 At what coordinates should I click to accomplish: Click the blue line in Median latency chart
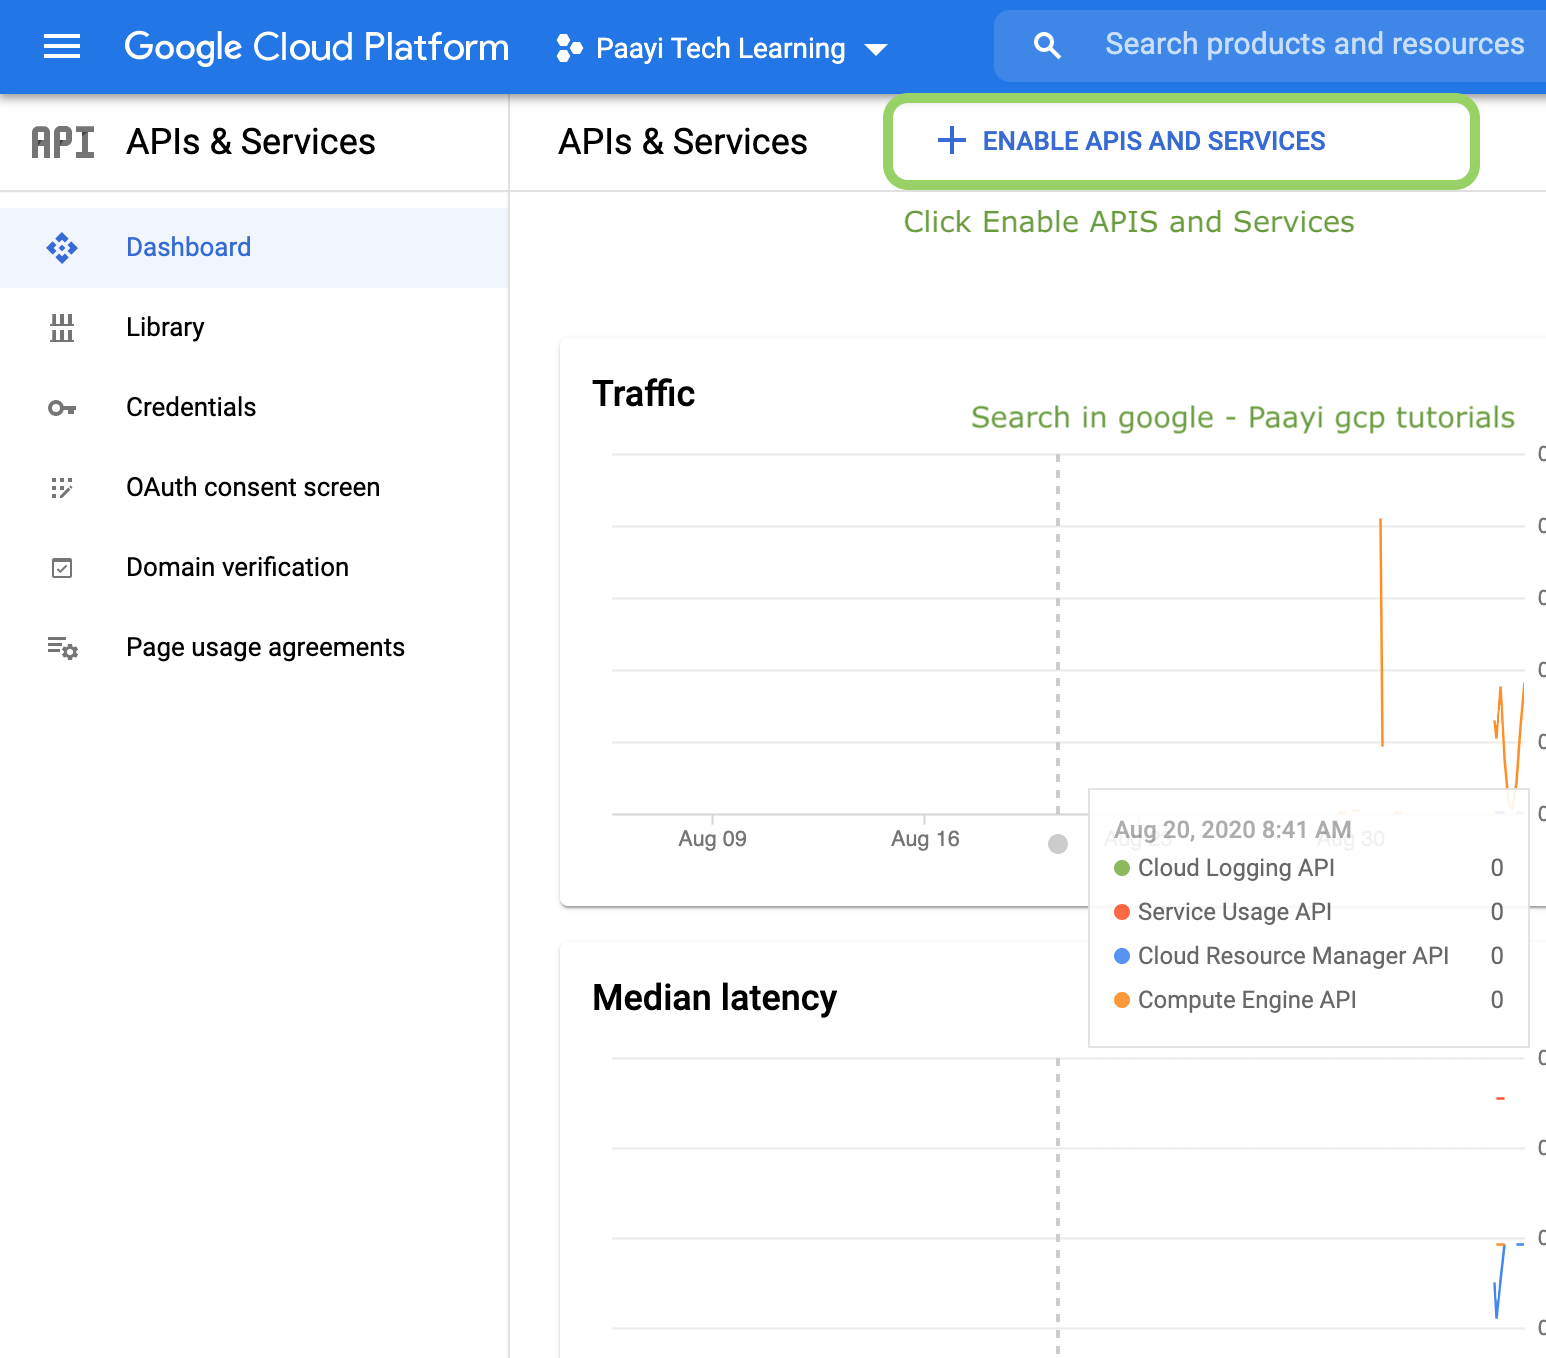[1499, 1282]
